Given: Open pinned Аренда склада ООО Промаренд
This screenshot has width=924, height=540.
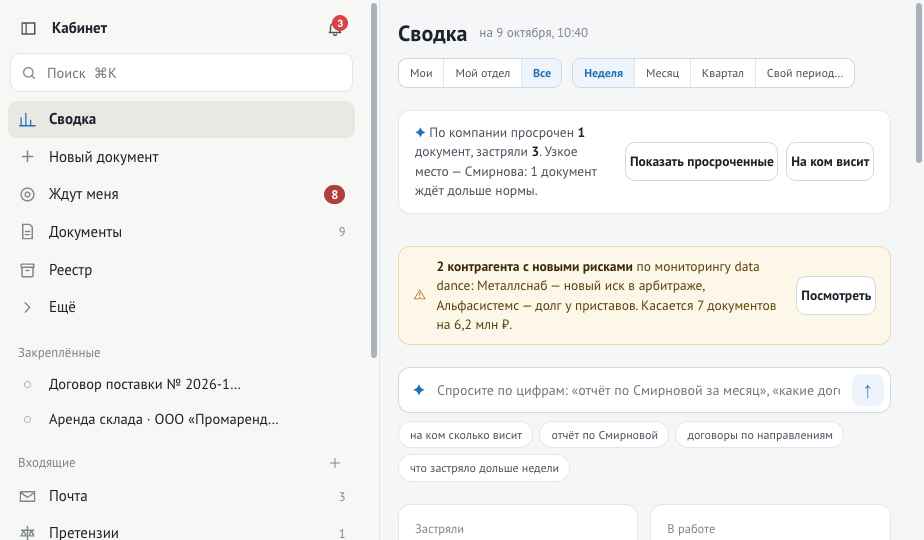Looking at the screenshot, I should point(182,420).
